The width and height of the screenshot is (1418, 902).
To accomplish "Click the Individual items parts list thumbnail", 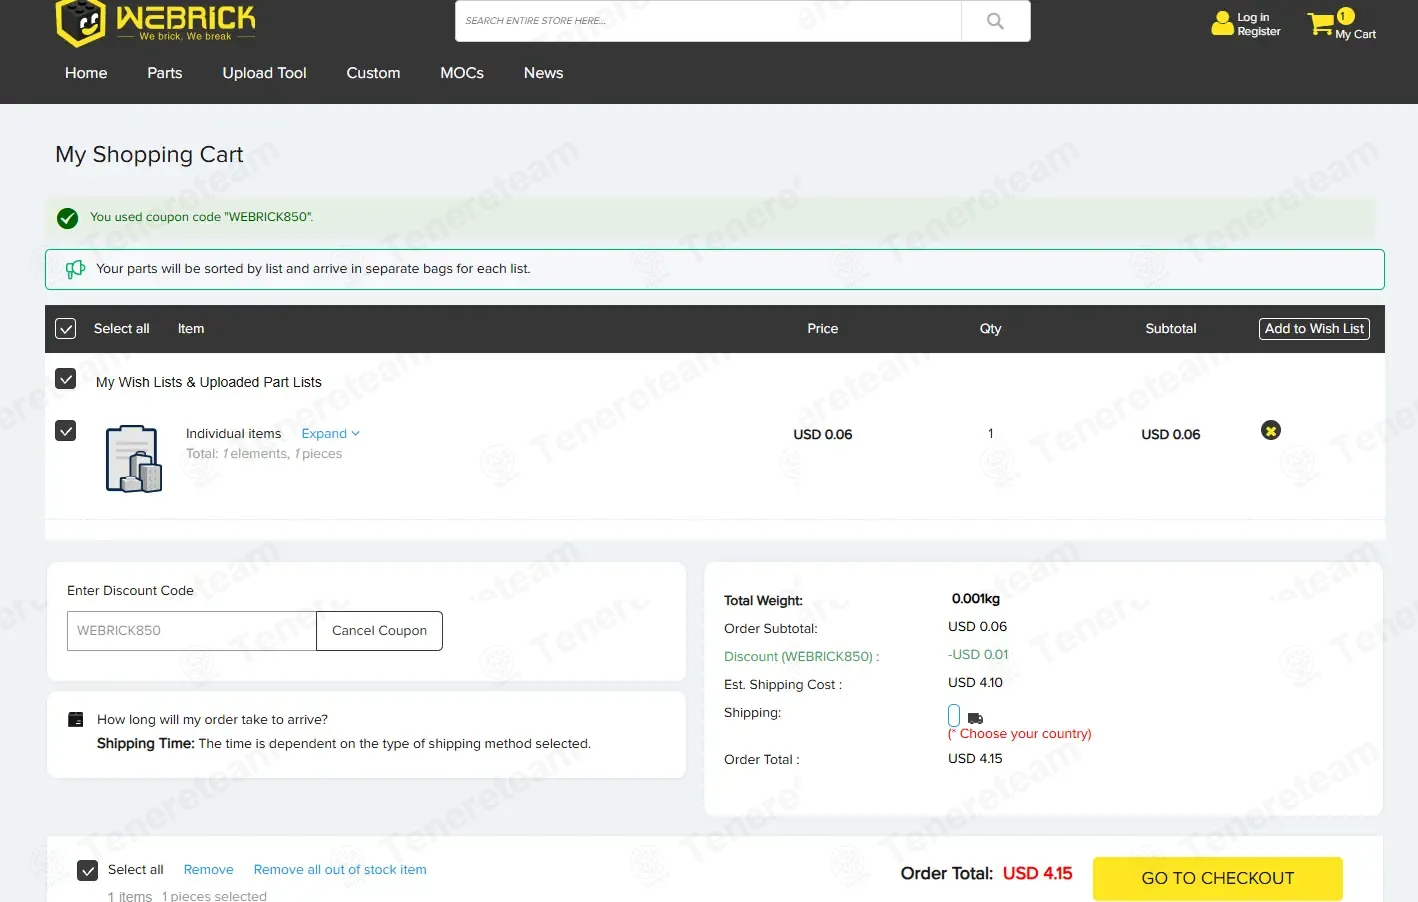I will coord(134,459).
